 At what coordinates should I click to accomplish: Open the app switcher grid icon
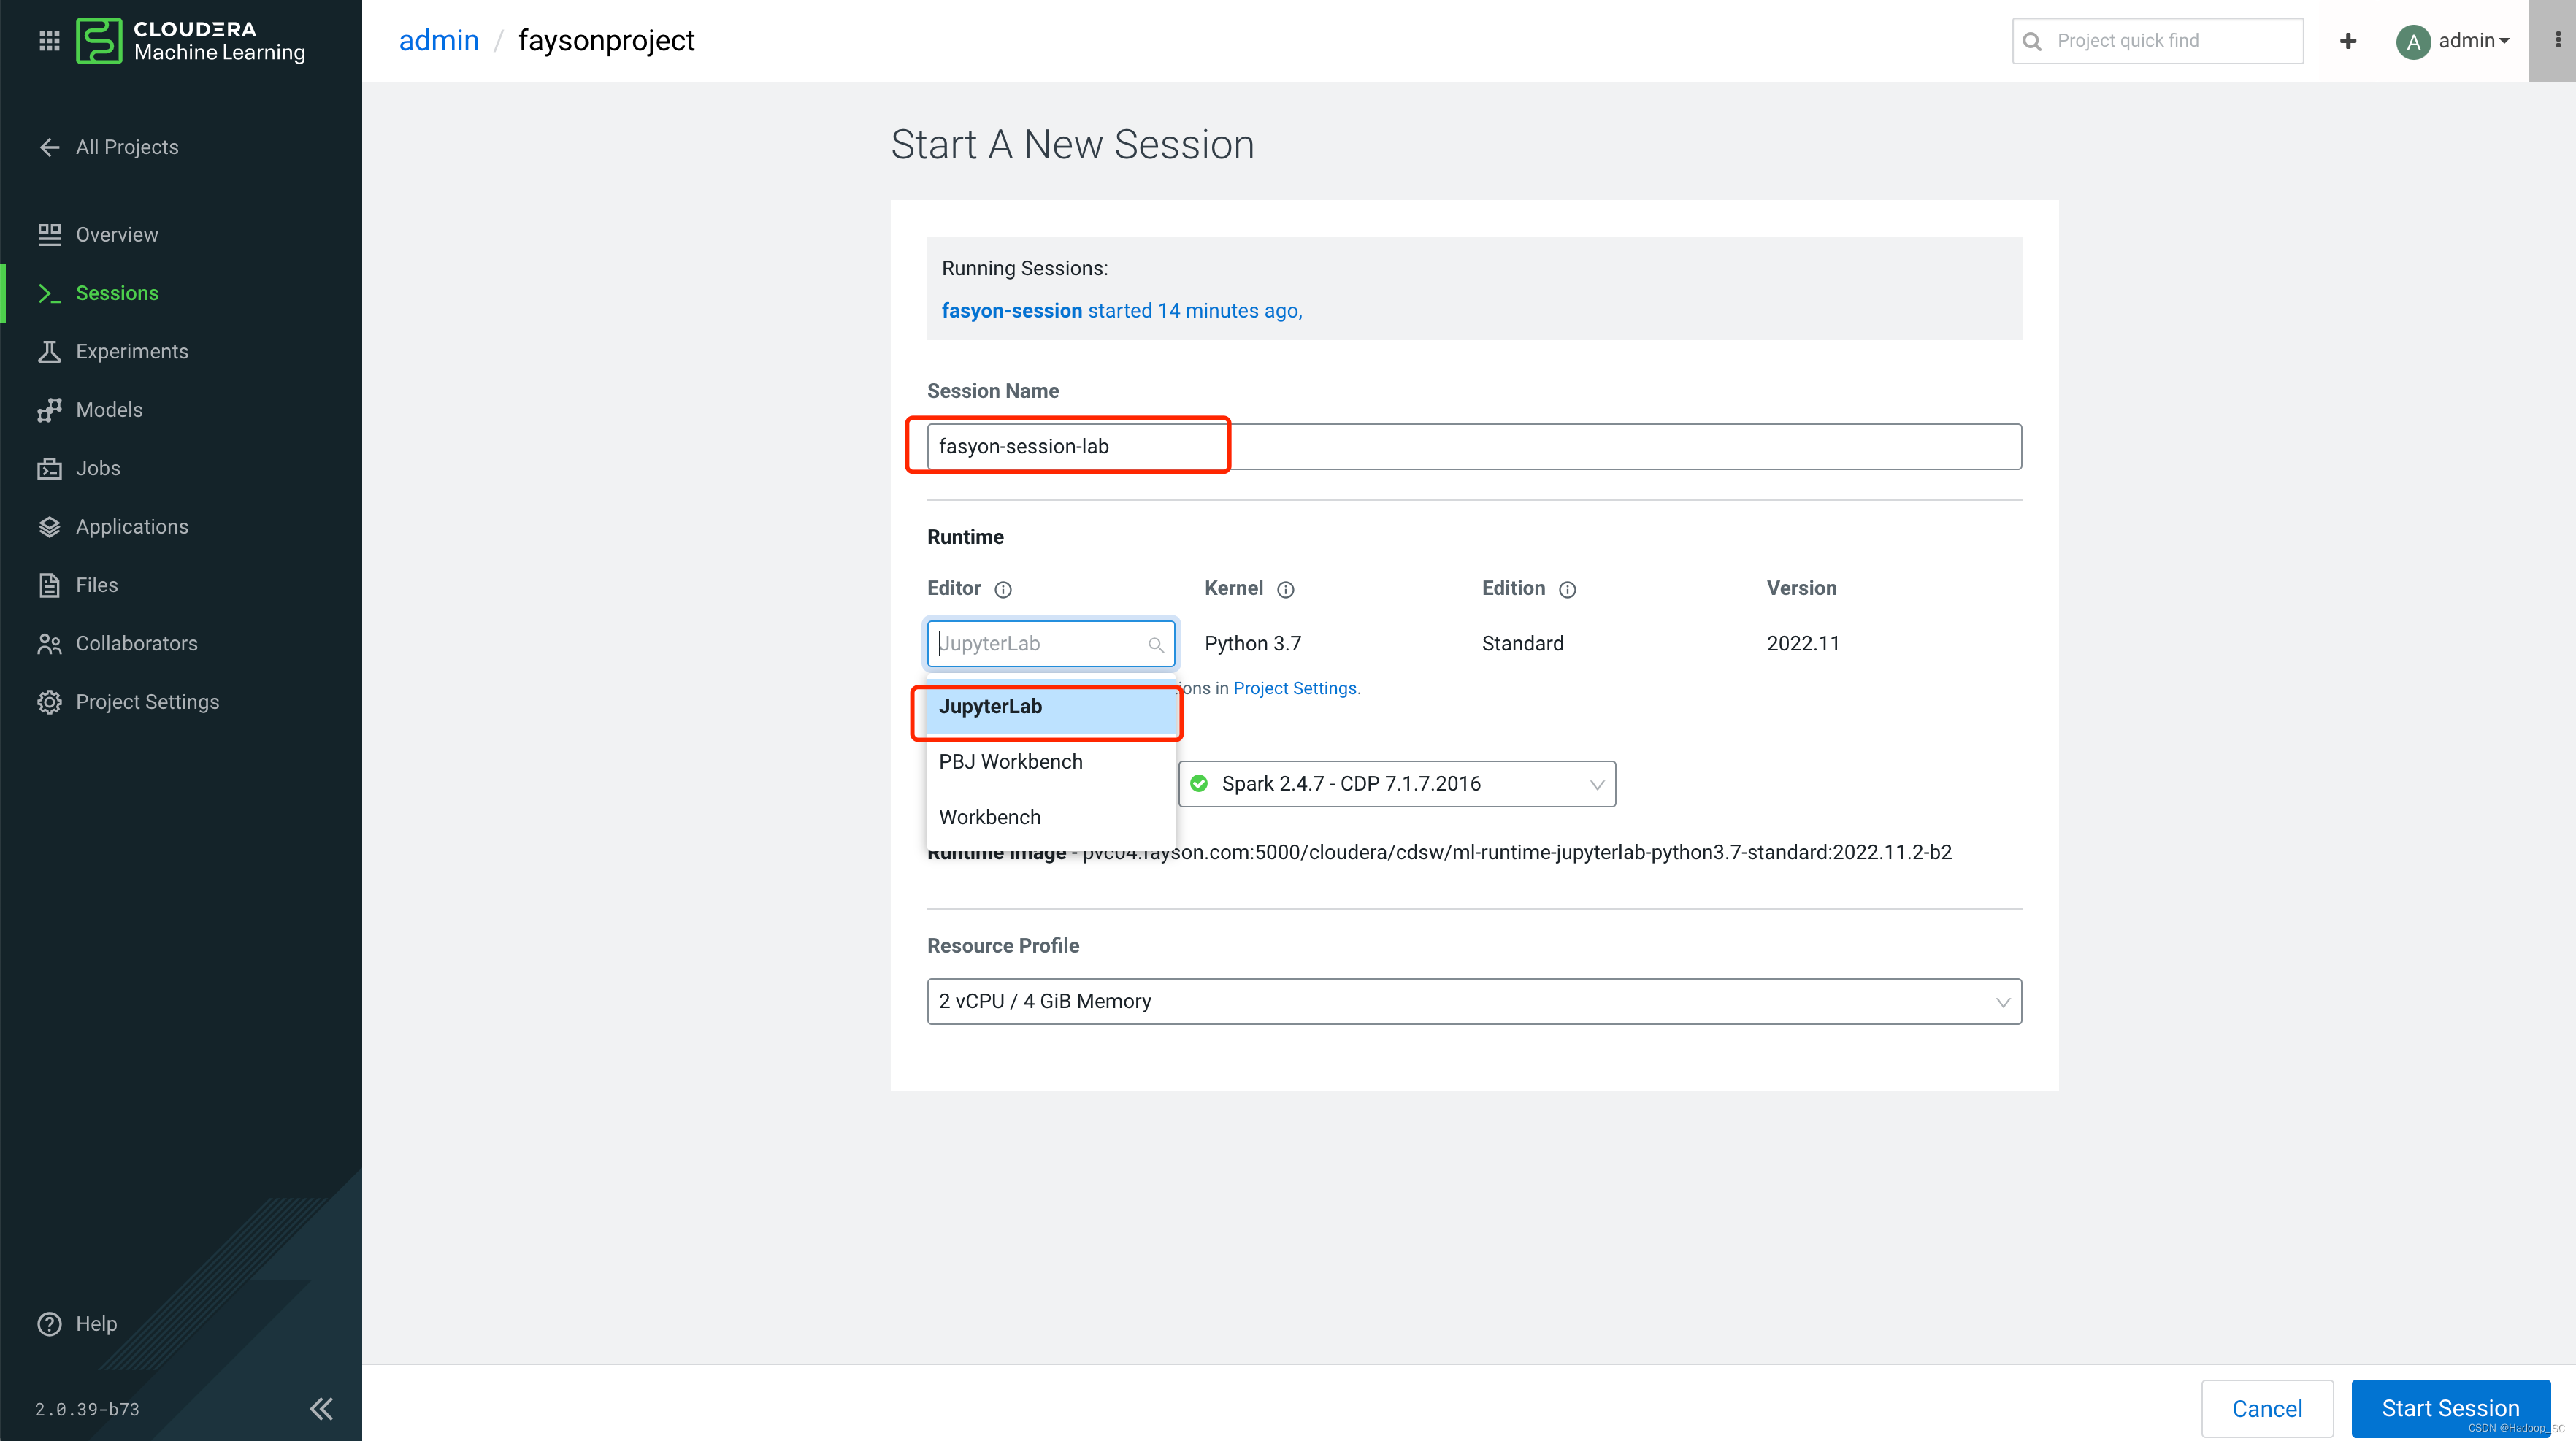pos(49,41)
